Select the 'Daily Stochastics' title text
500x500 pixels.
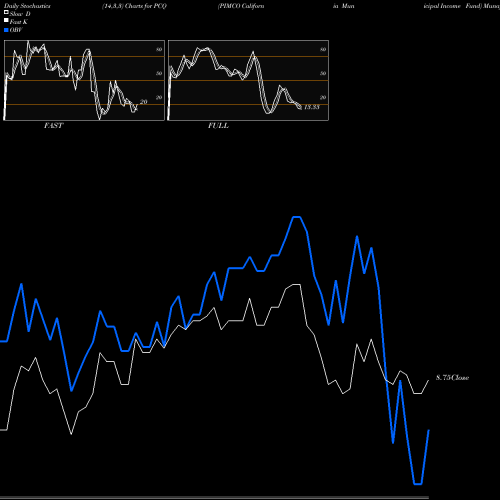pyautogui.click(x=27, y=6)
